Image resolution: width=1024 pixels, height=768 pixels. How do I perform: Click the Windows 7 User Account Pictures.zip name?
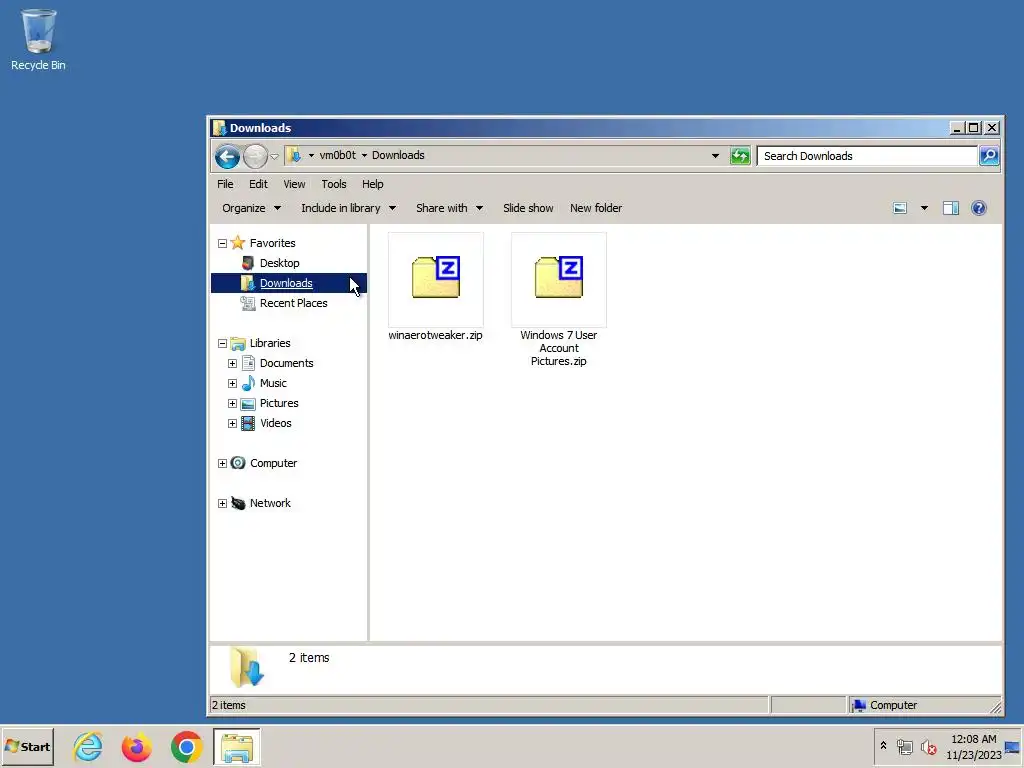559,348
